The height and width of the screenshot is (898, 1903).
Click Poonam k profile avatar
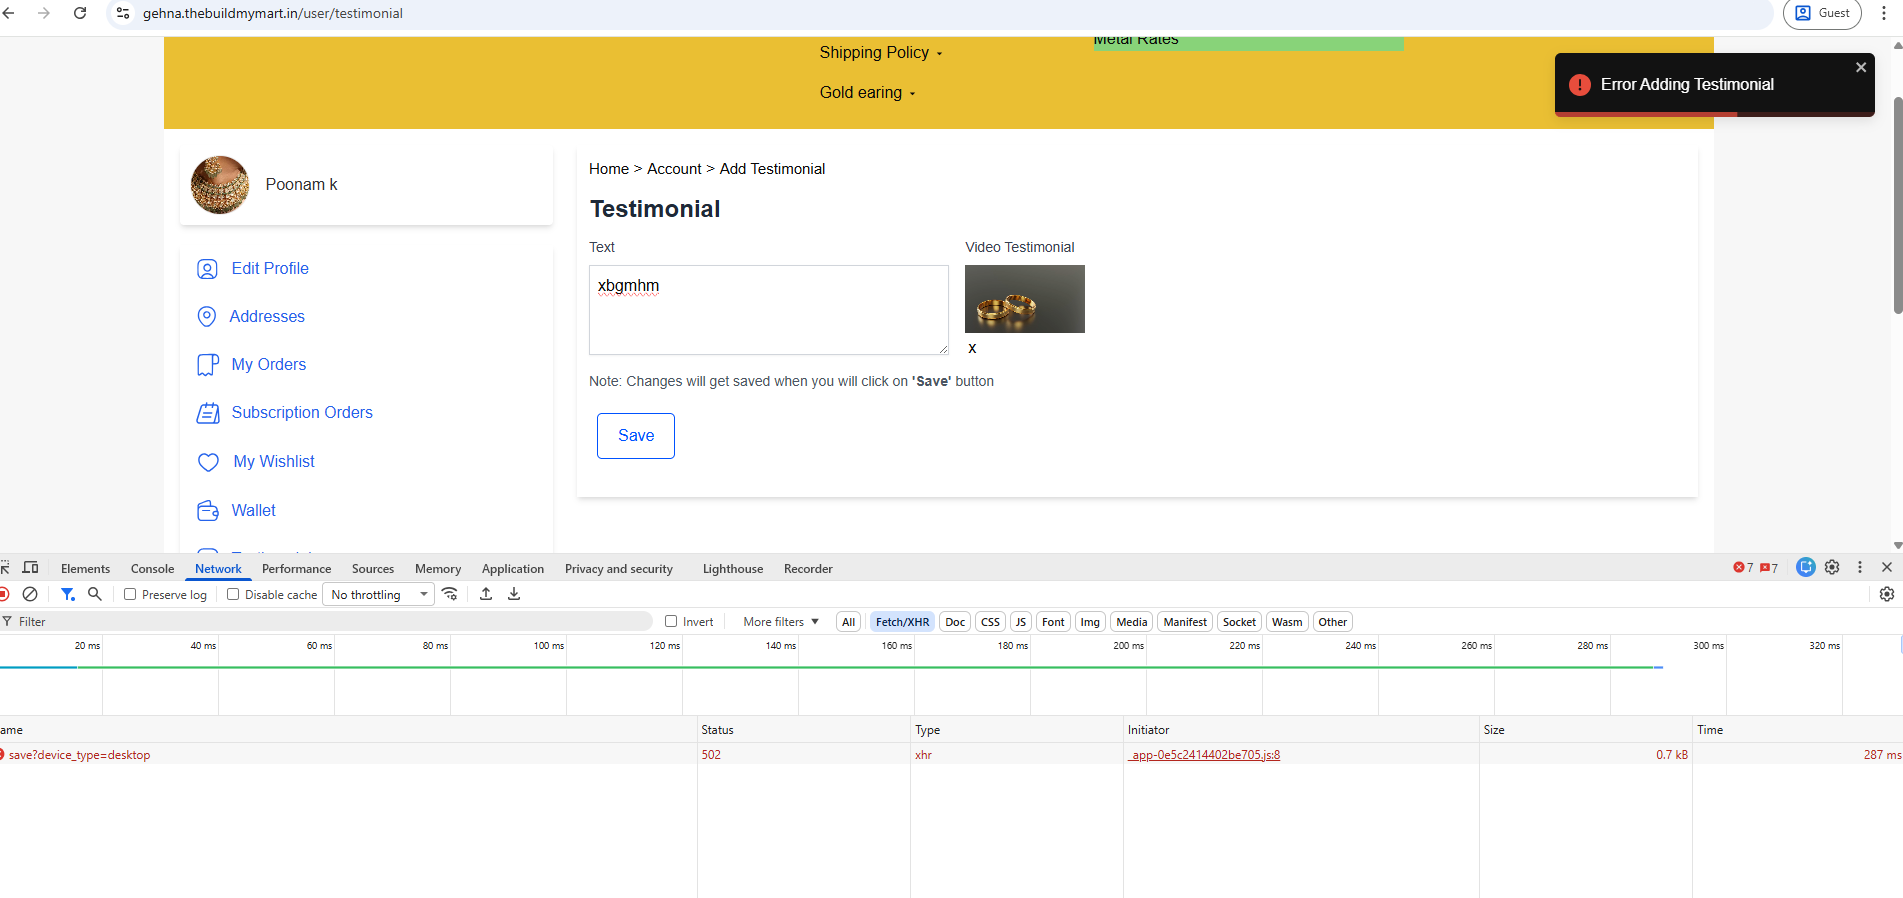click(x=220, y=185)
